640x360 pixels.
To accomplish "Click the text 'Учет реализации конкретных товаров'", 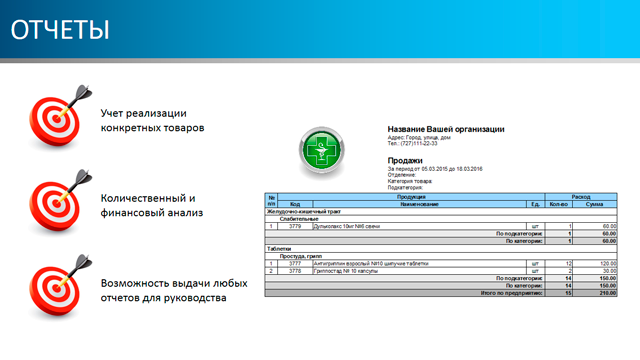I will (x=152, y=120).
